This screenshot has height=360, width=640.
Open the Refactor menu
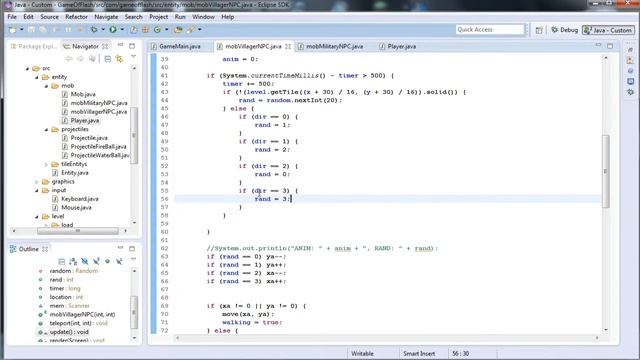coord(76,17)
